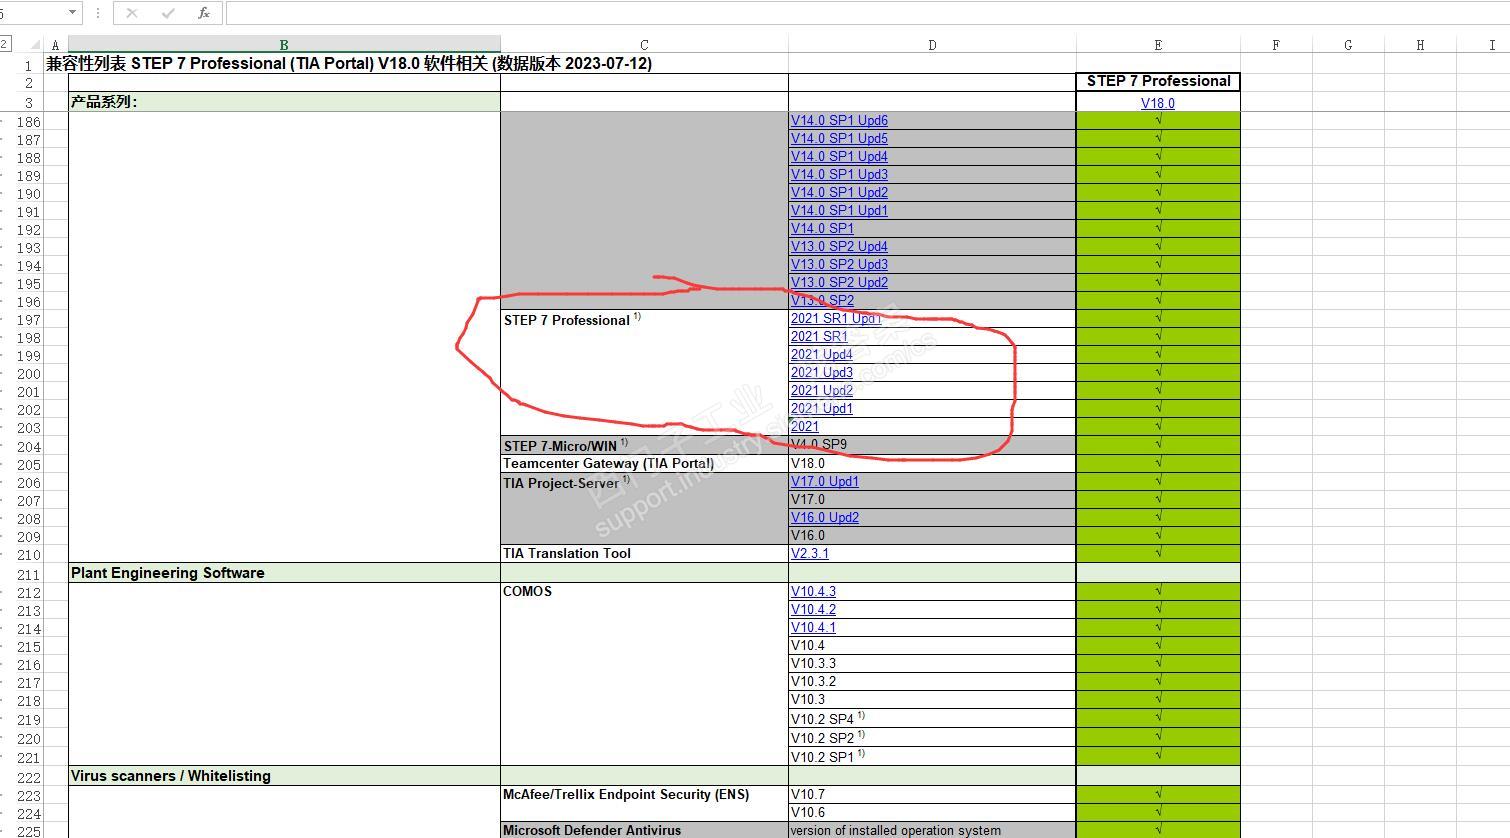The width and height of the screenshot is (1510, 838).
Task: Open the V16.0 Upd2 link
Action: point(825,517)
